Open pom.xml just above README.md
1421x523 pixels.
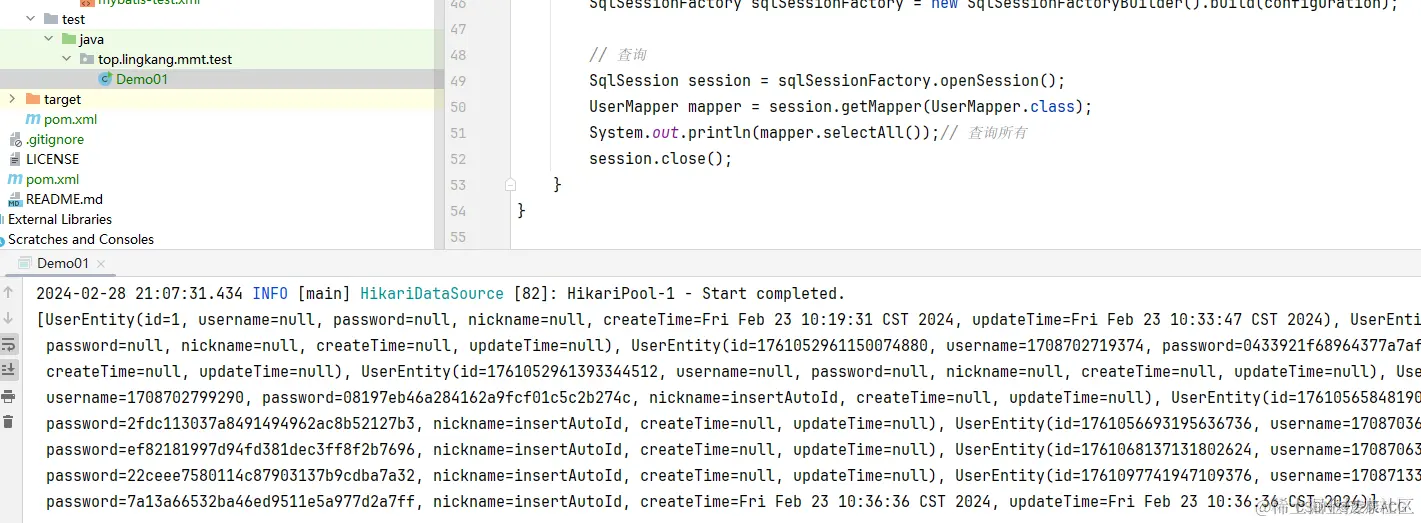[x=52, y=179]
